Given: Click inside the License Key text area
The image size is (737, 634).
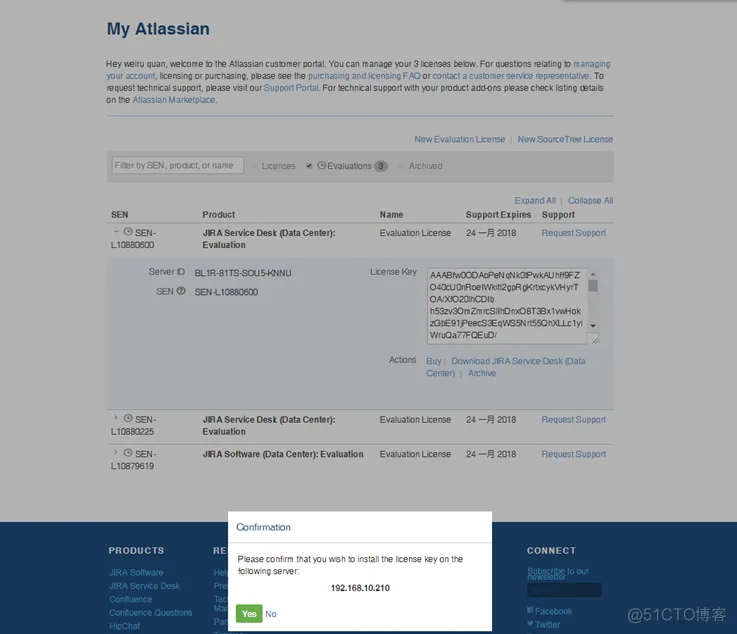Looking at the screenshot, I should (506, 305).
